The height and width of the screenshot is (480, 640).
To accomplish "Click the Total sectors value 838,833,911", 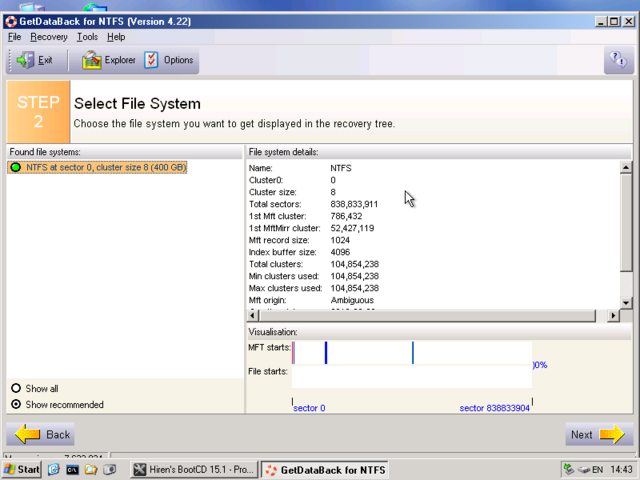I will [x=354, y=204].
